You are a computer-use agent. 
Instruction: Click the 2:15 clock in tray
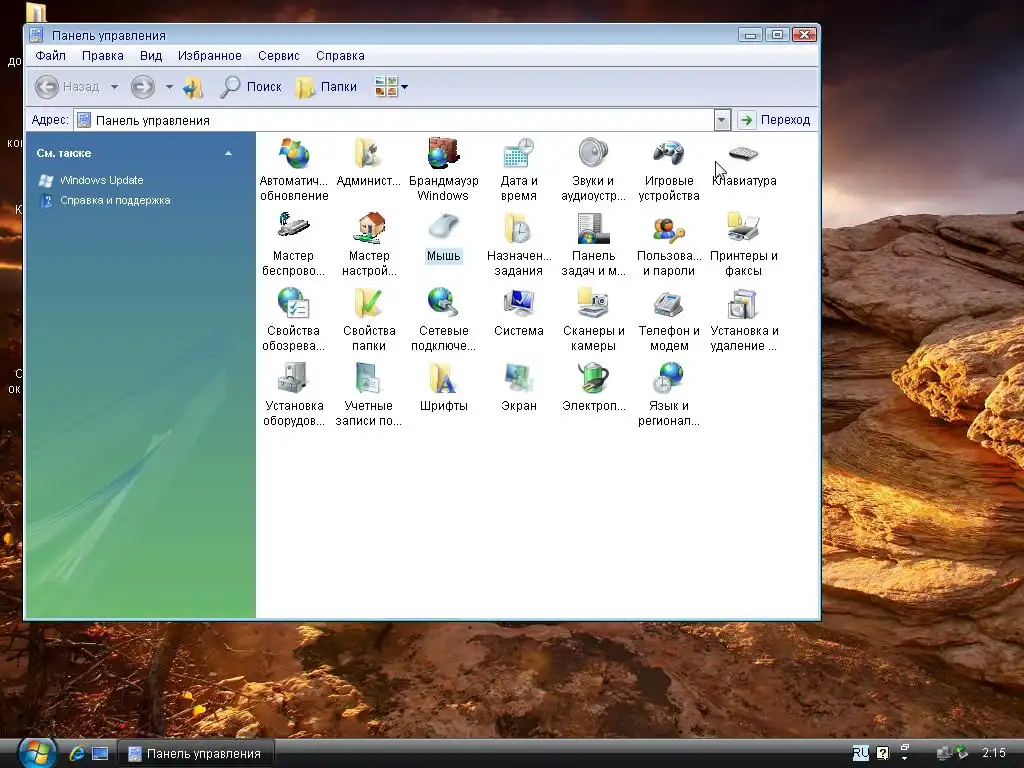(994, 753)
